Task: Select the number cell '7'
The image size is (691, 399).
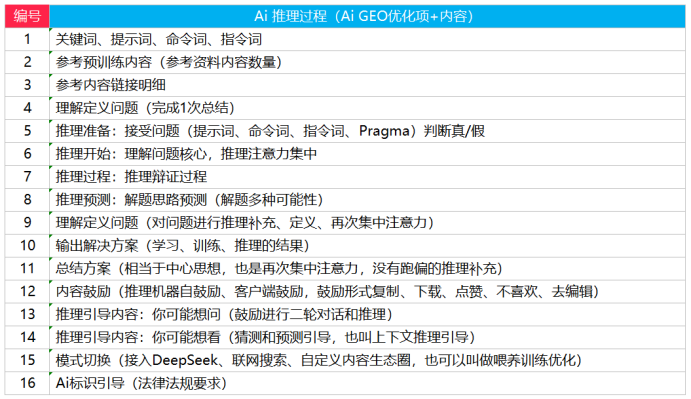Action: pyautogui.click(x=27, y=177)
